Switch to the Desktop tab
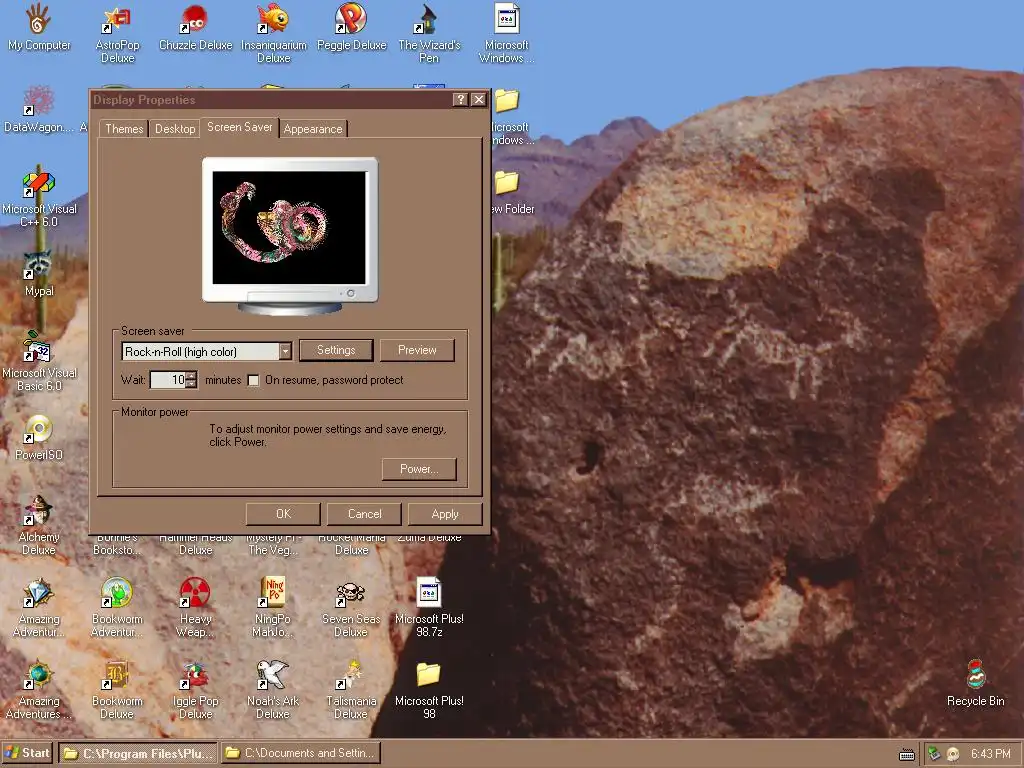Screen dimensions: 1024x768 (175, 129)
